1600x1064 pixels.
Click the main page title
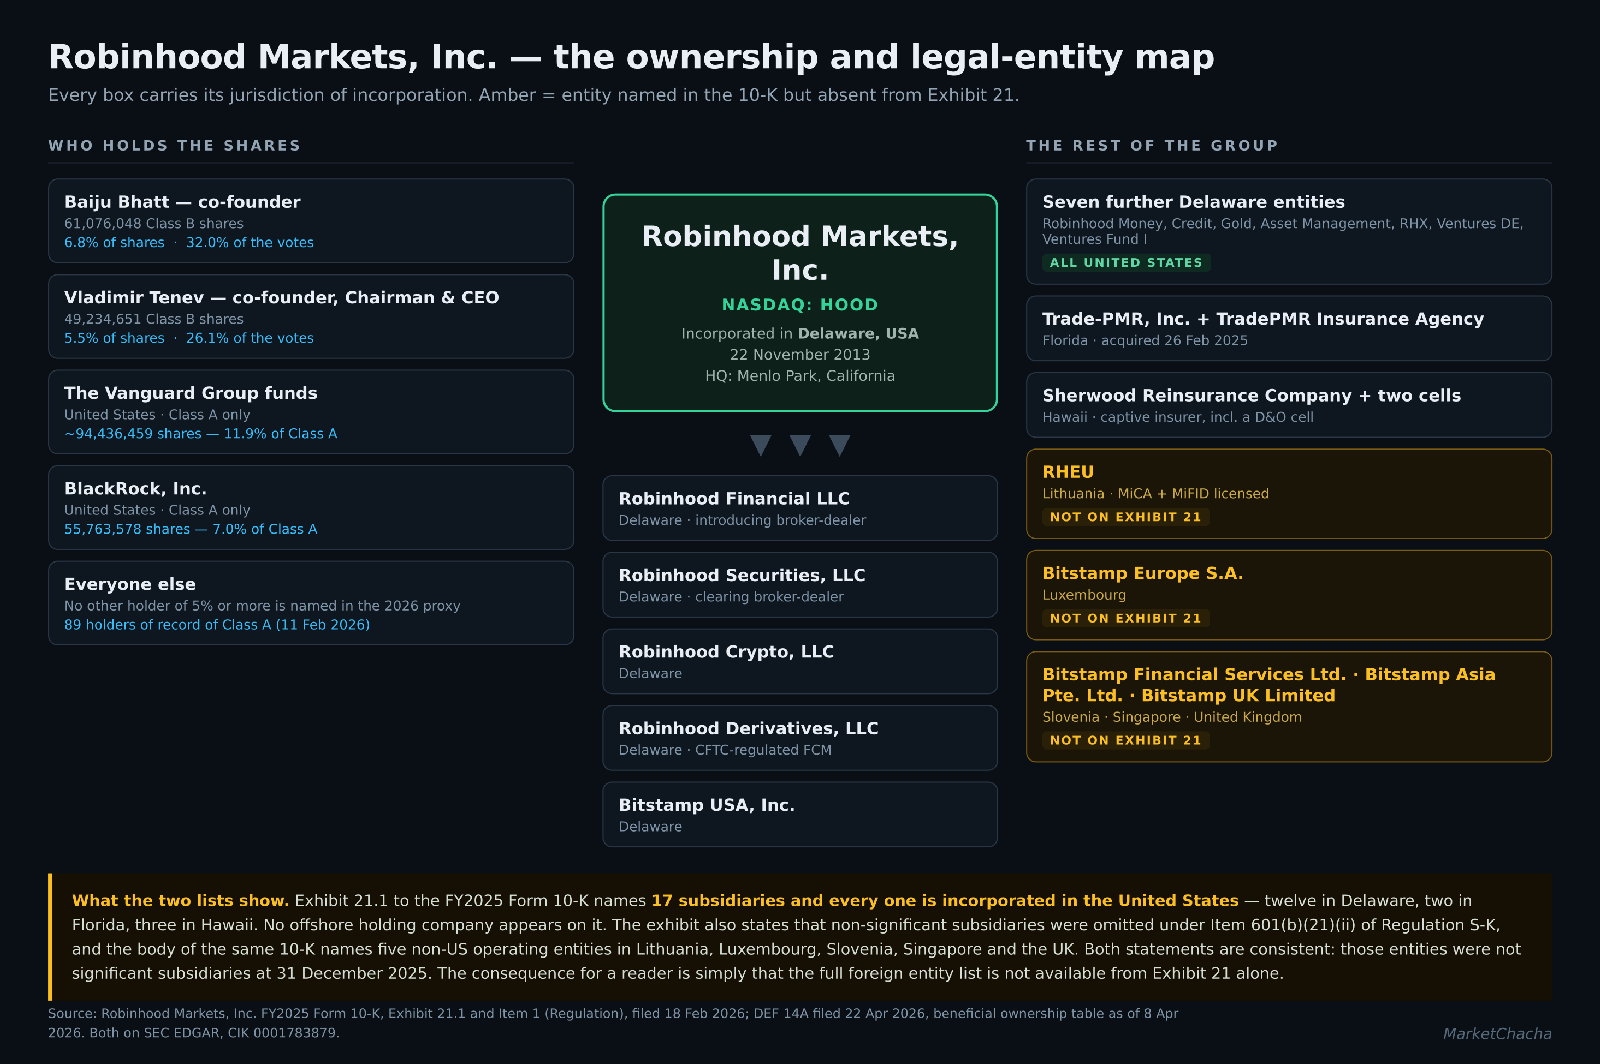tap(631, 57)
